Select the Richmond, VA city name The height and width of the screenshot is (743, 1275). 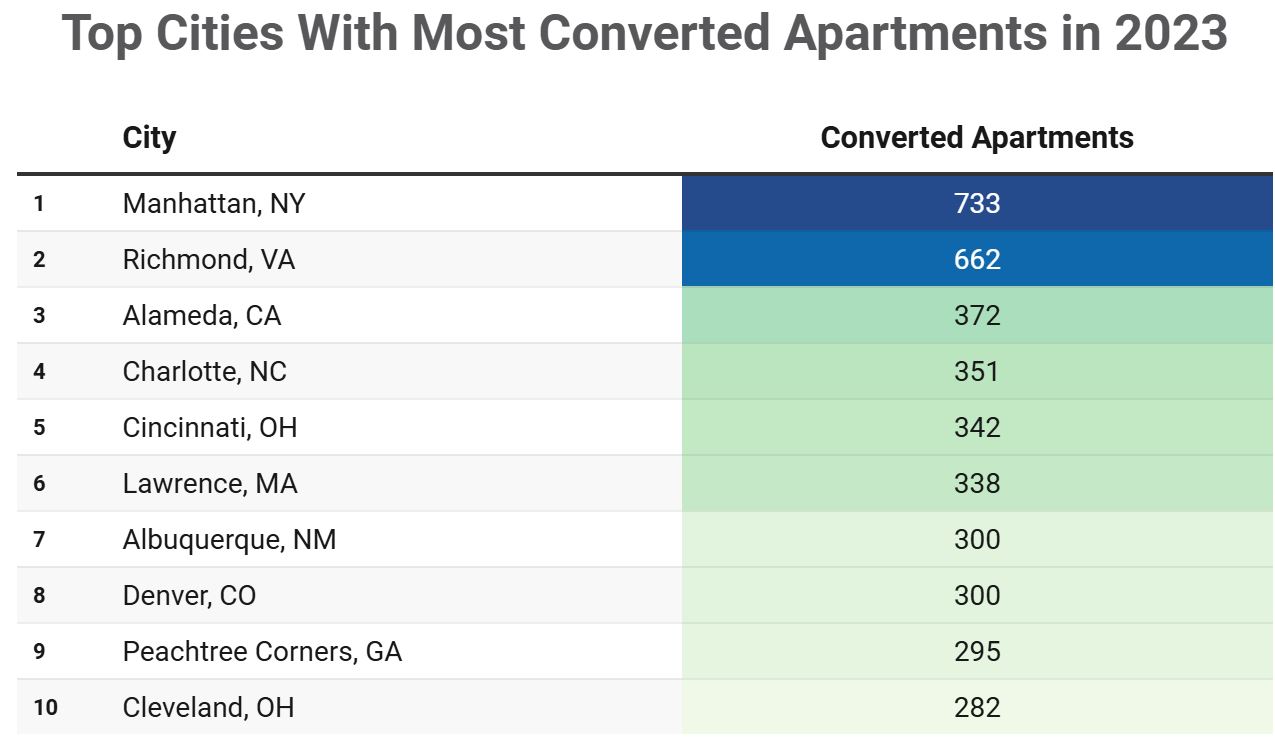click(208, 260)
